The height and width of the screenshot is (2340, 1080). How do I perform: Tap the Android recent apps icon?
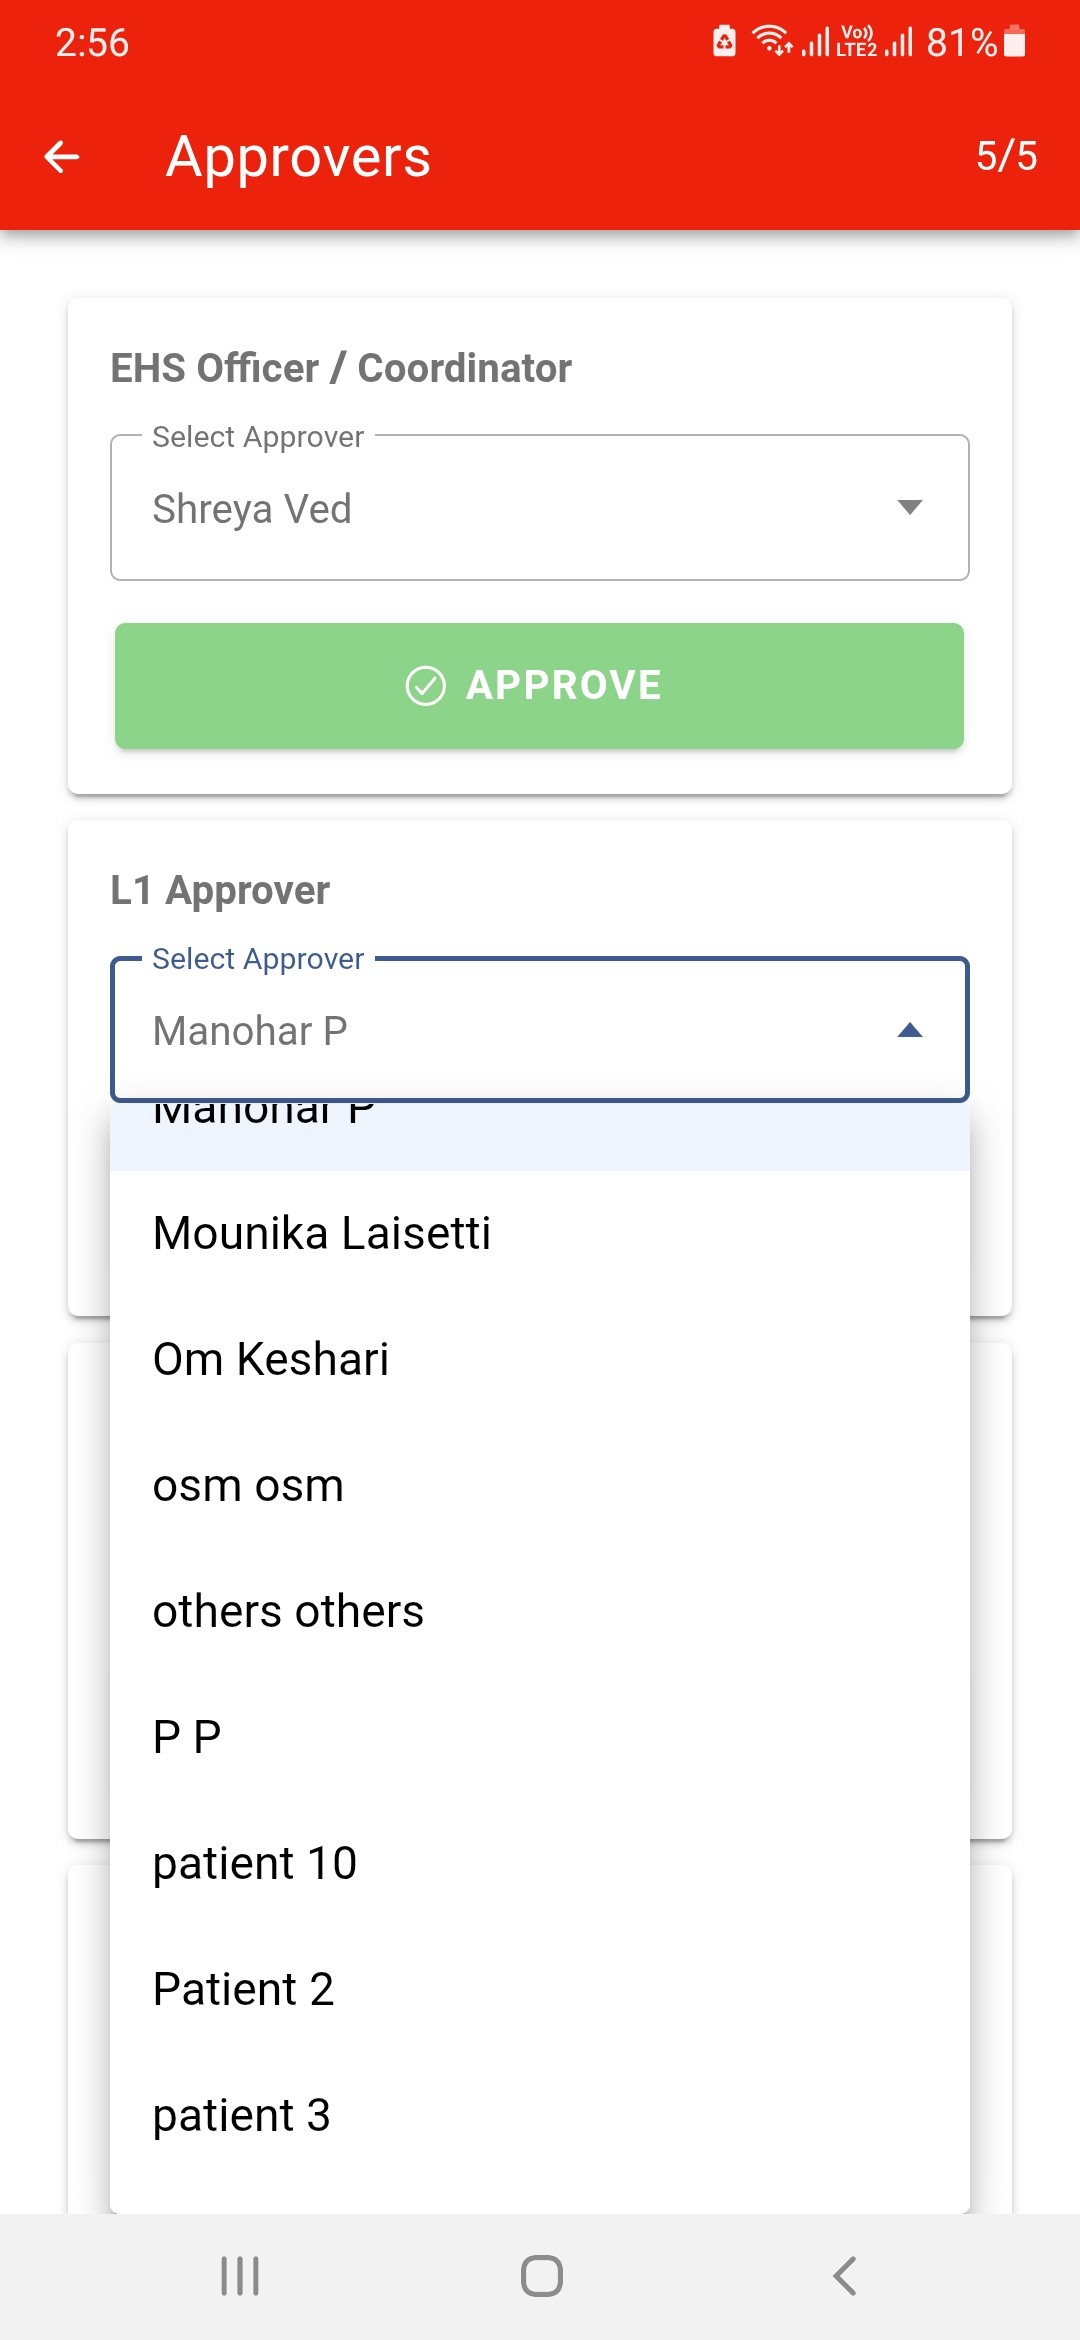[x=240, y=2276]
